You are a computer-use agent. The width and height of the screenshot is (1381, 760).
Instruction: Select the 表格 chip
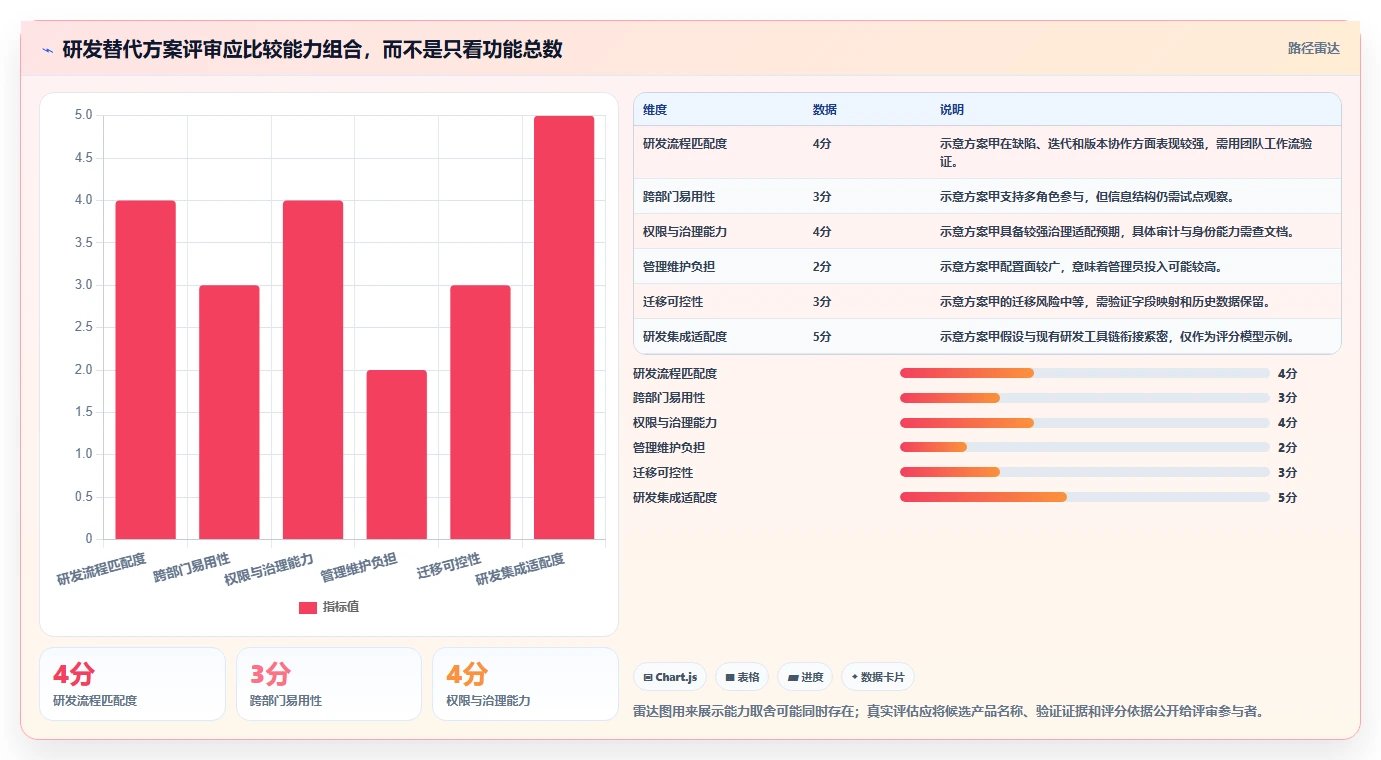(742, 677)
